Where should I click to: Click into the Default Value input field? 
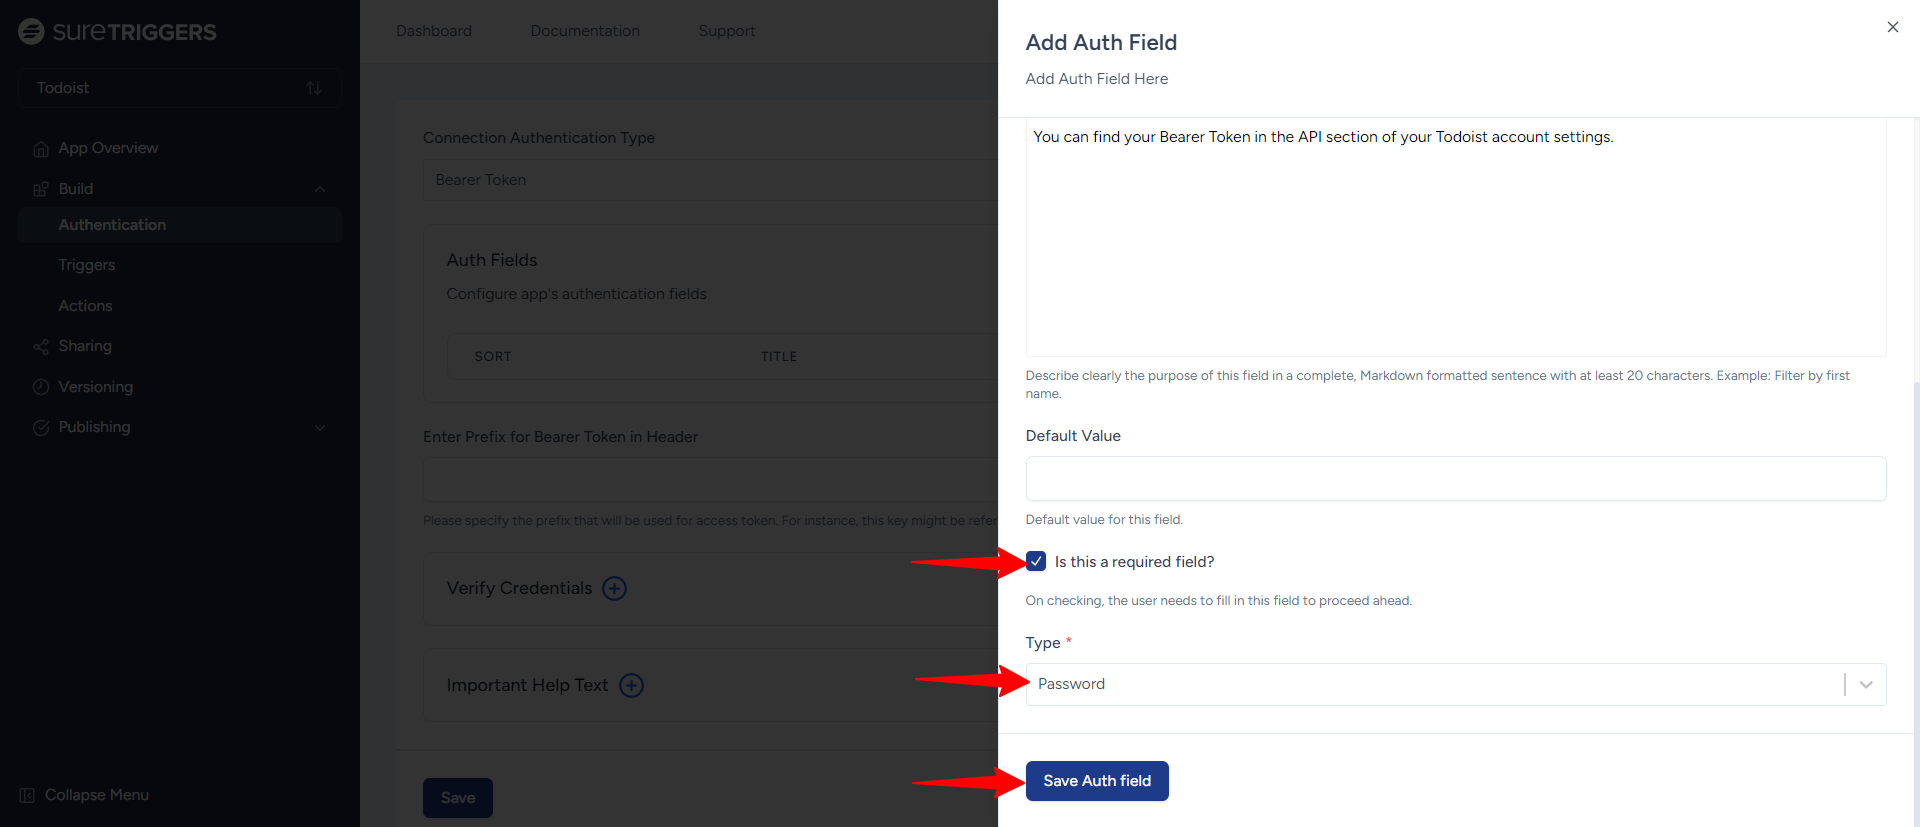coord(1455,479)
